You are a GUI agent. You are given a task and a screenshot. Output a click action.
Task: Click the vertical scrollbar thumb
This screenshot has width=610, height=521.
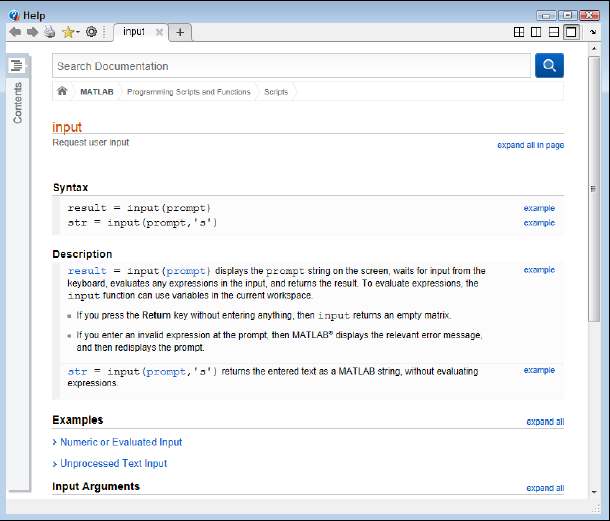594,189
